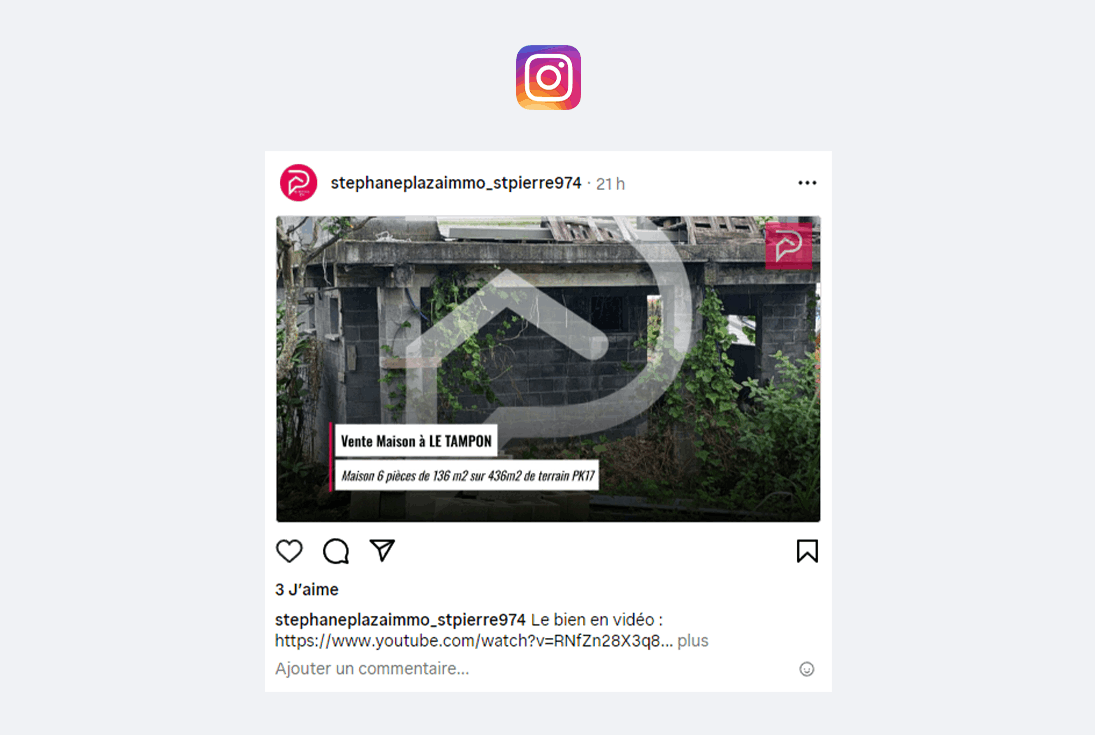Image resolution: width=1095 pixels, height=735 pixels.
Task: Expand caption with plus link
Action: [693, 641]
